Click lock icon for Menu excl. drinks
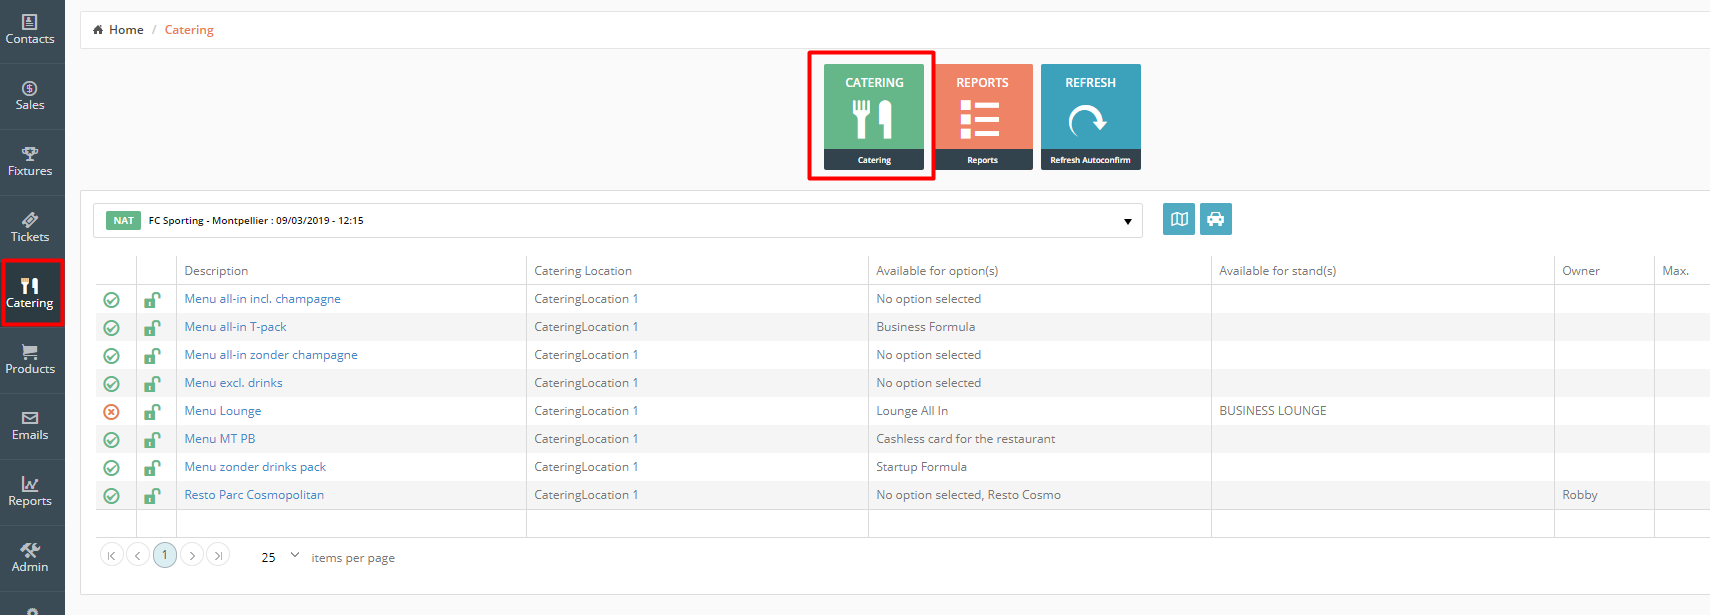The width and height of the screenshot is (1710, 615). [152, 383]
